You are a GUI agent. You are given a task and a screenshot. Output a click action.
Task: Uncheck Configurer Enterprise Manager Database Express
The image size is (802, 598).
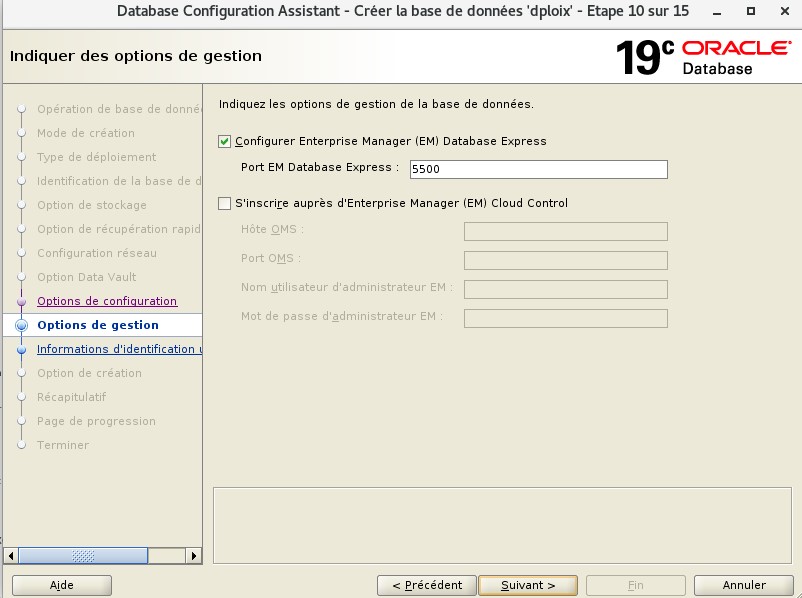click(224, 141)
